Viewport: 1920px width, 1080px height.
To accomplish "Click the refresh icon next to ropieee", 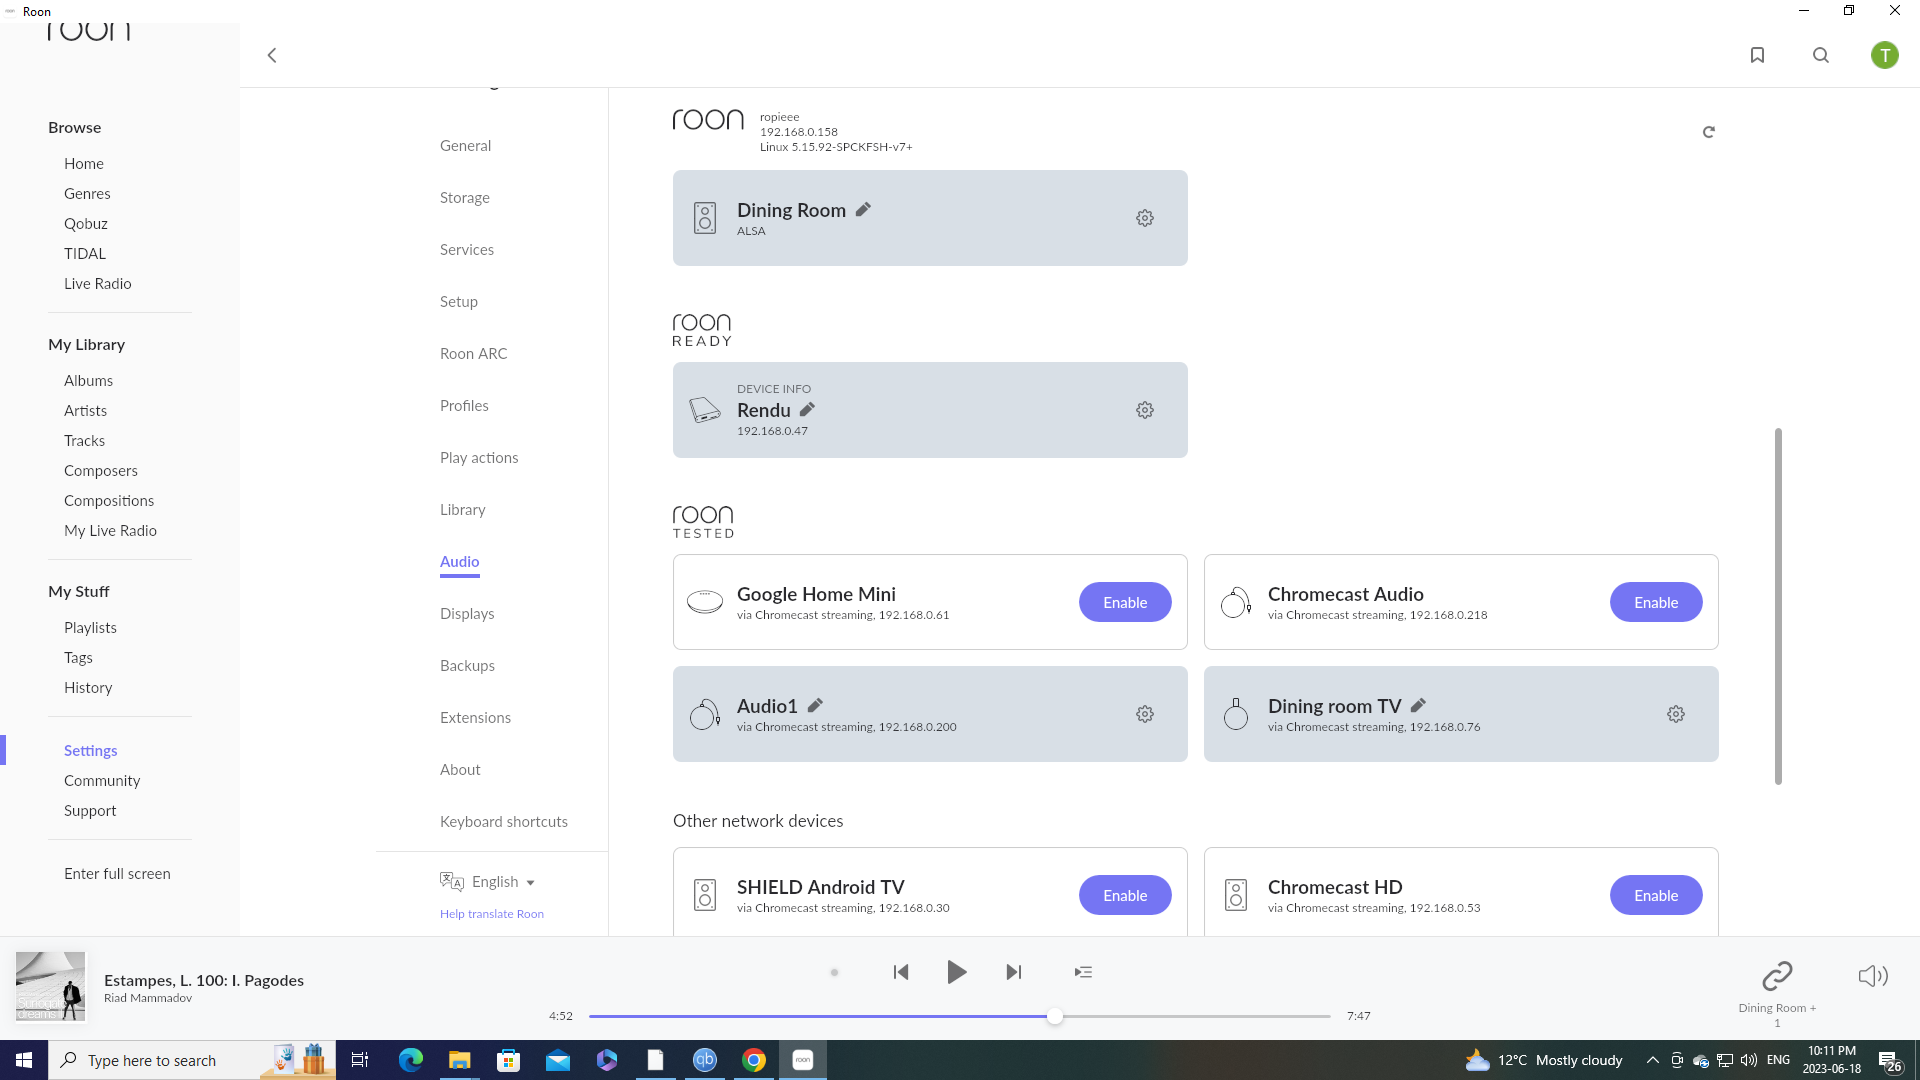I will point(1709,132).
